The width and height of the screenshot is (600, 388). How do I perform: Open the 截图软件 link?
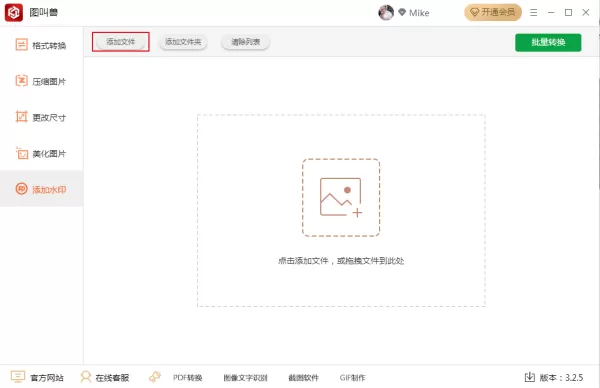click(x=303, y=378)
